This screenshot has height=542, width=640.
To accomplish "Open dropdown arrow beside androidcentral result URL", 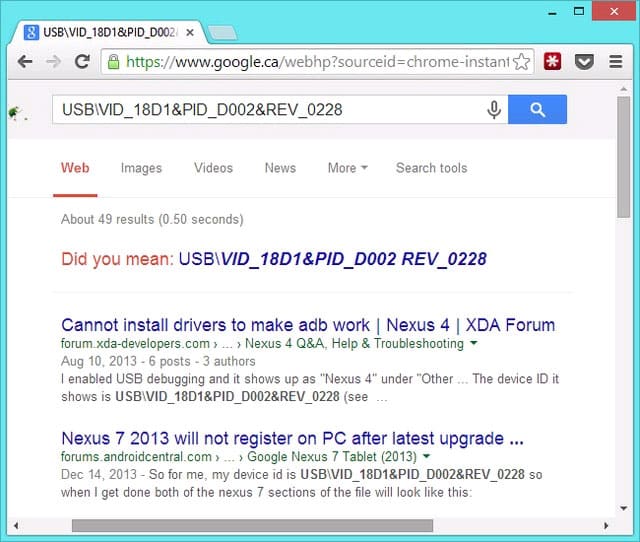I will tap(426, 456).
